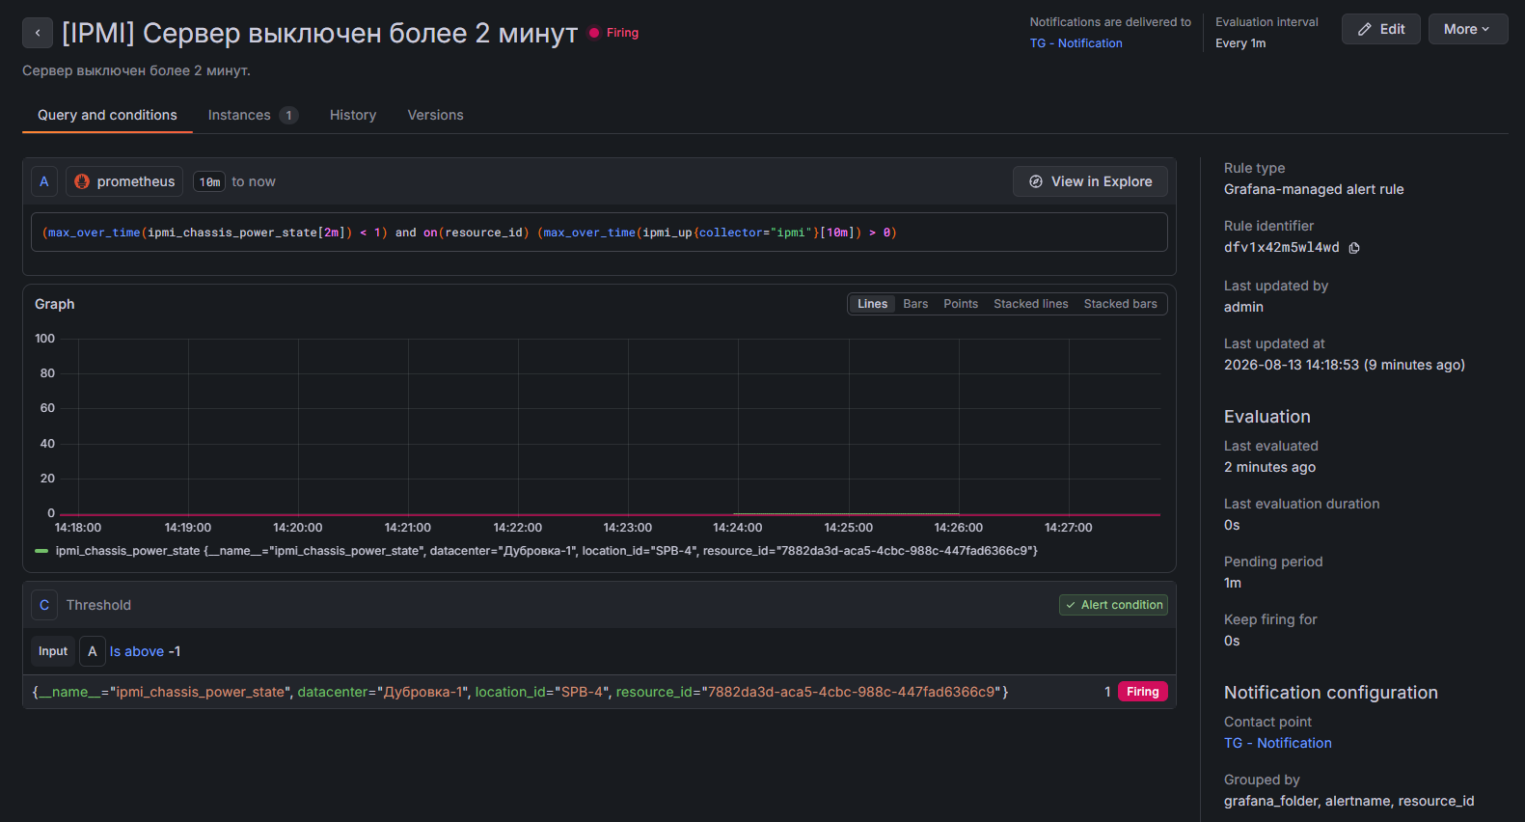Open the Instances tab
Image resolution: width=1525 pixels, height=822 pixels.
tap(252, 115)
